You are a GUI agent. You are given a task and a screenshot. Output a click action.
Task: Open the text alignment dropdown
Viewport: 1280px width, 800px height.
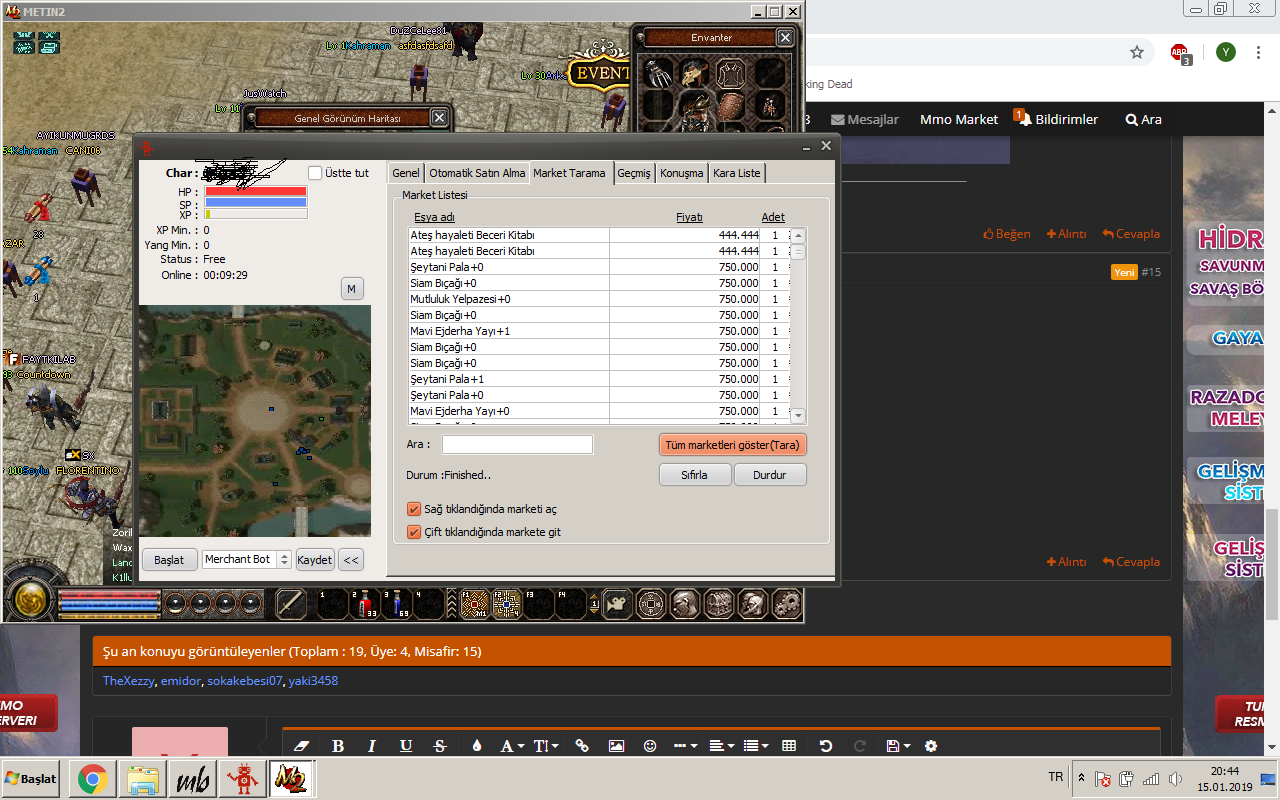[721, 746]
